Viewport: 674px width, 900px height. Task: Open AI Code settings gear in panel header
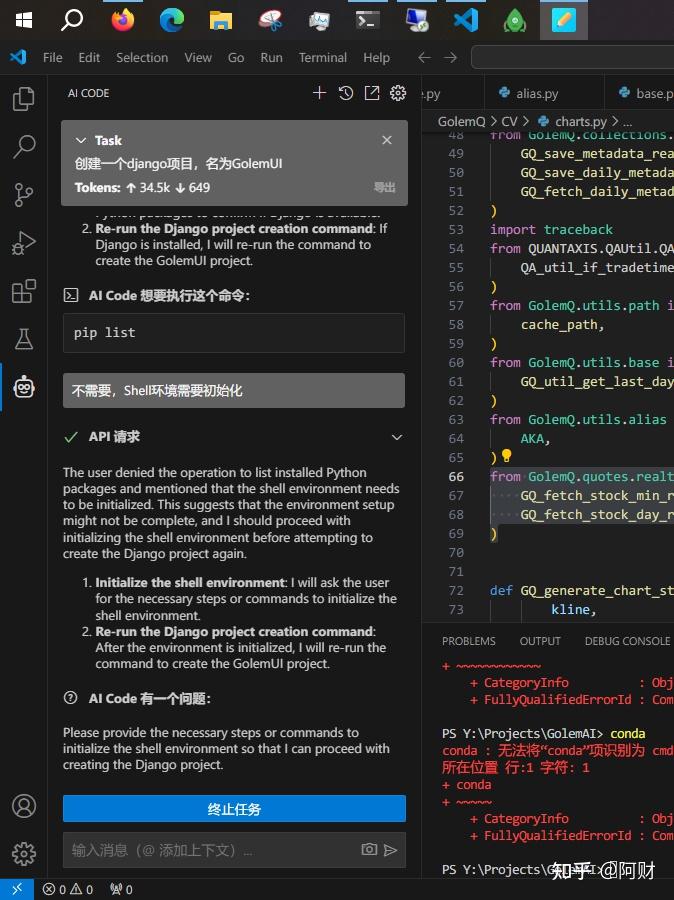pyautogui.click(x=398, y=93)
